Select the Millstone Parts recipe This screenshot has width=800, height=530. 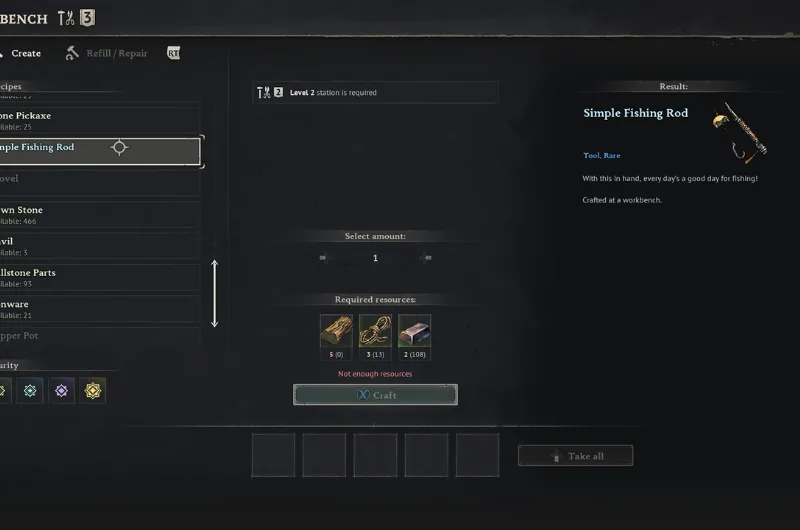click(99, 277)
